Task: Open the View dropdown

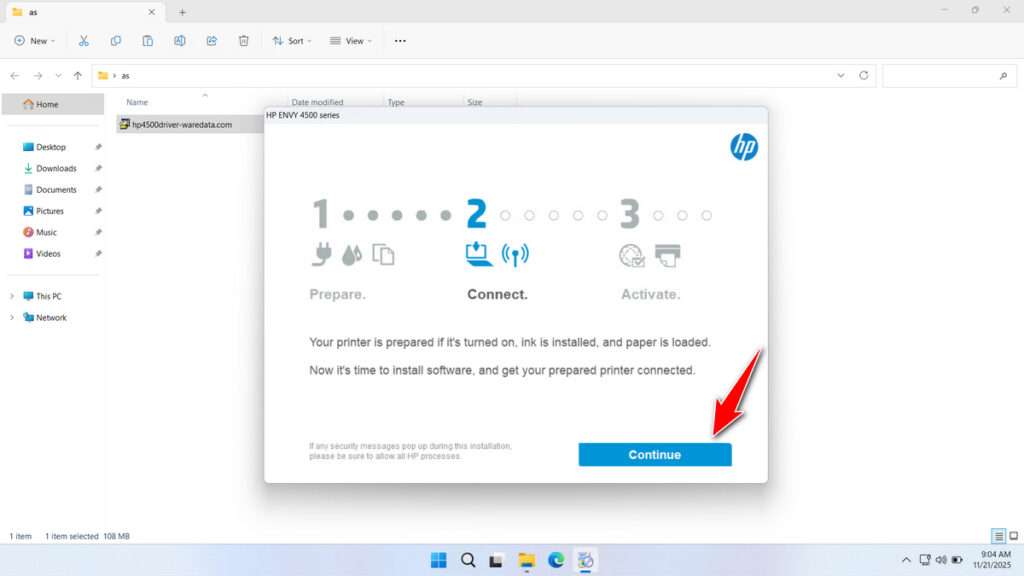Action: pyautogui.click(x=350, y=40)
